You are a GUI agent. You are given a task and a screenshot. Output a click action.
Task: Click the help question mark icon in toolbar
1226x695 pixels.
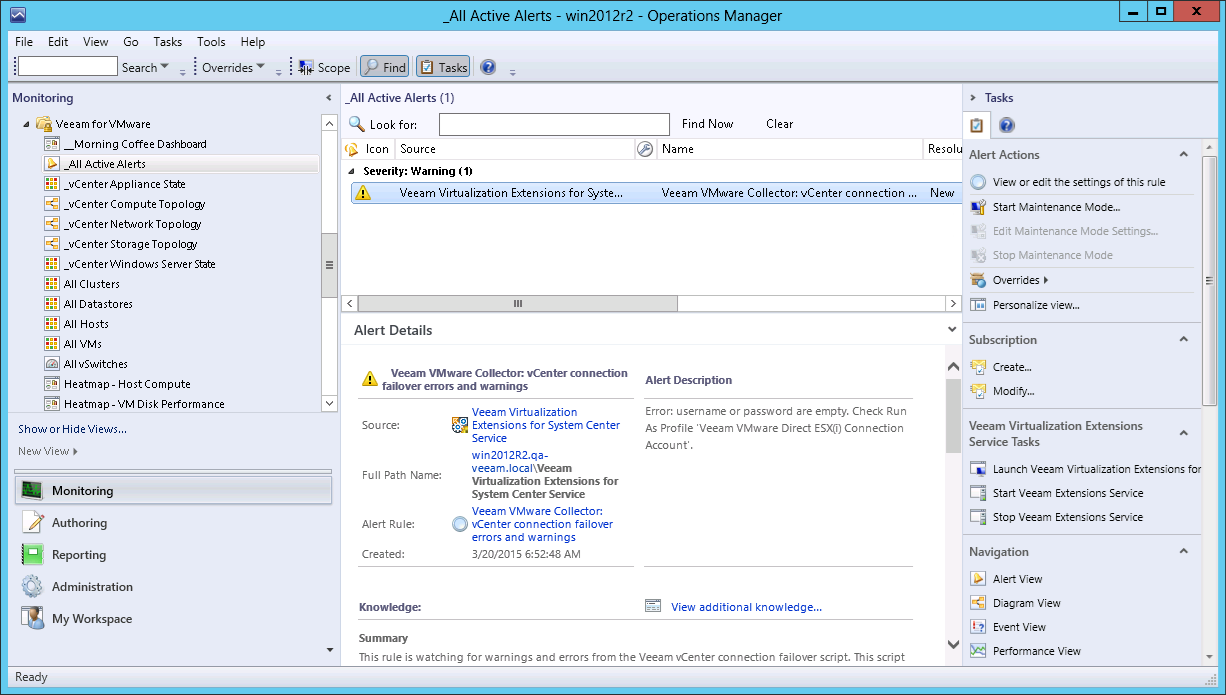pyautogui.click(x=488, y=67)
